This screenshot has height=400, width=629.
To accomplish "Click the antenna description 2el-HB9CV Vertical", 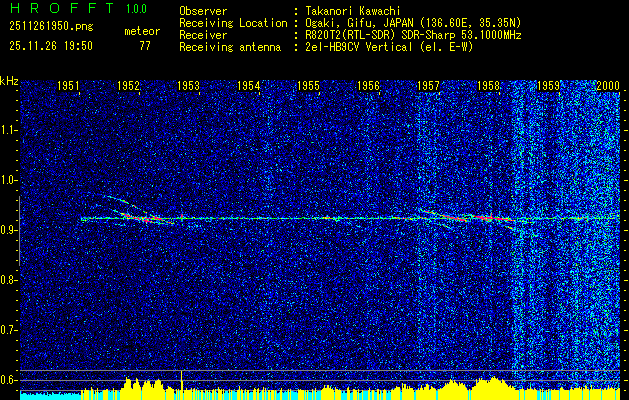I will [359, 47].
